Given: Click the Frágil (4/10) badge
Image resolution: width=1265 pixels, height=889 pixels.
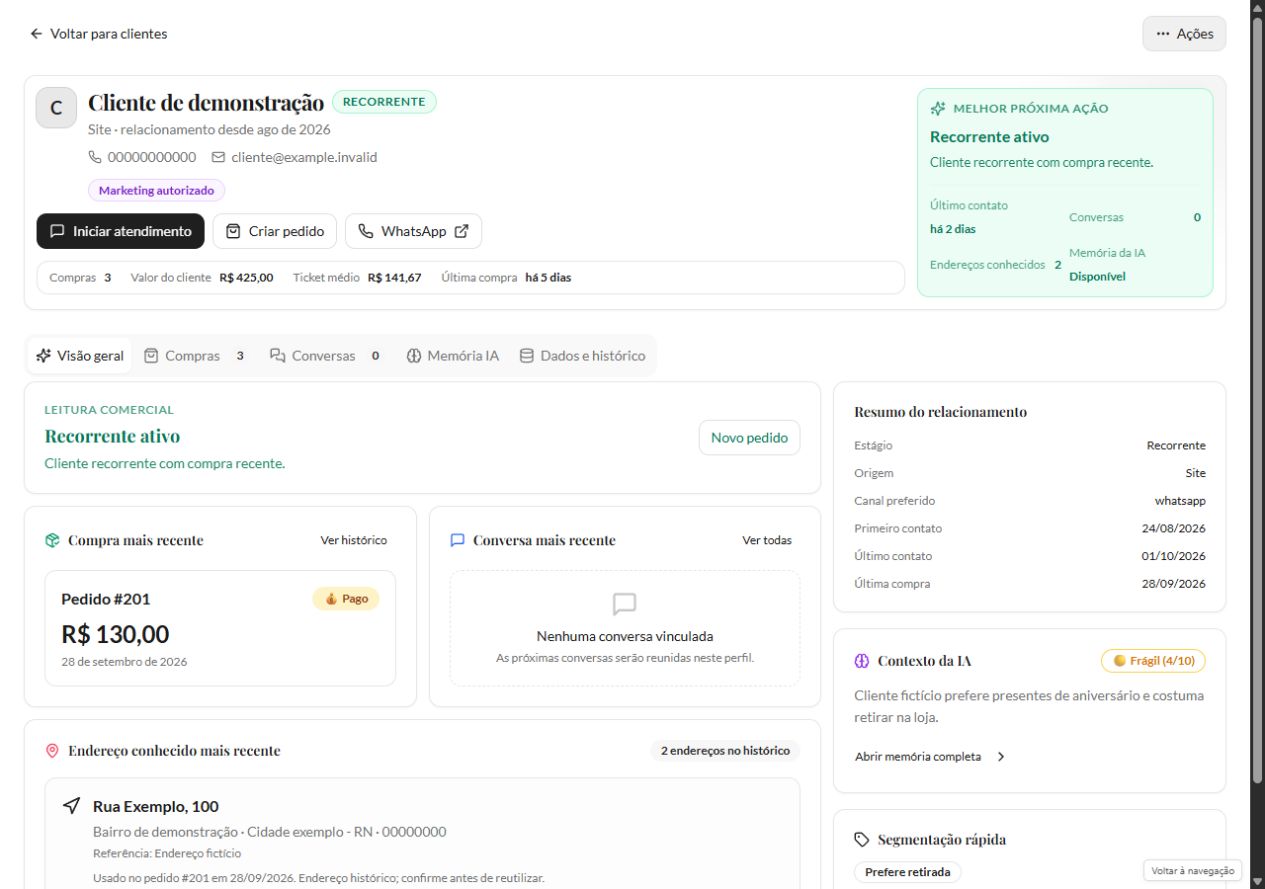Looking at the screenshot, I should click(1154, 661).
